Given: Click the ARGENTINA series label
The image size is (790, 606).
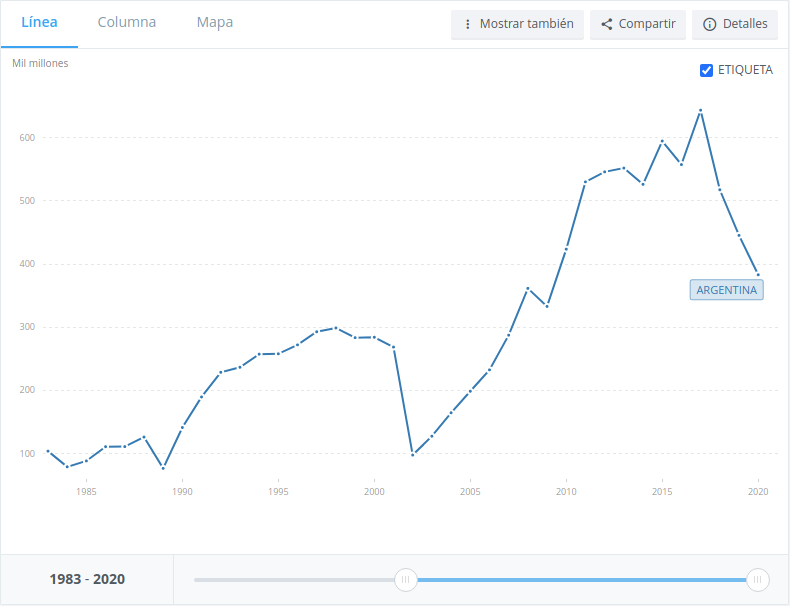Looking at the screenshot, I should (x=726, y=290).
